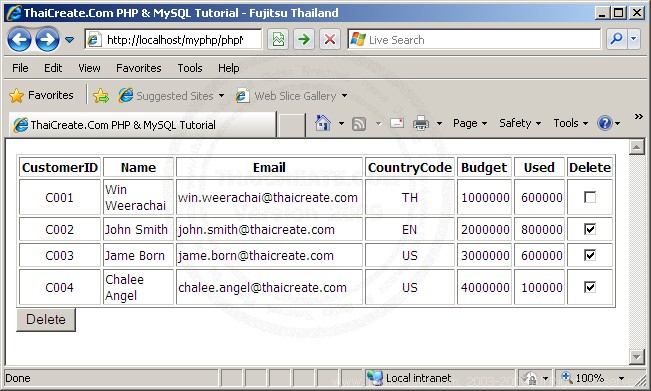This screenshot has width=651, height=391.
Task: Open the Safety command menu
Action: tap(520, 123)
